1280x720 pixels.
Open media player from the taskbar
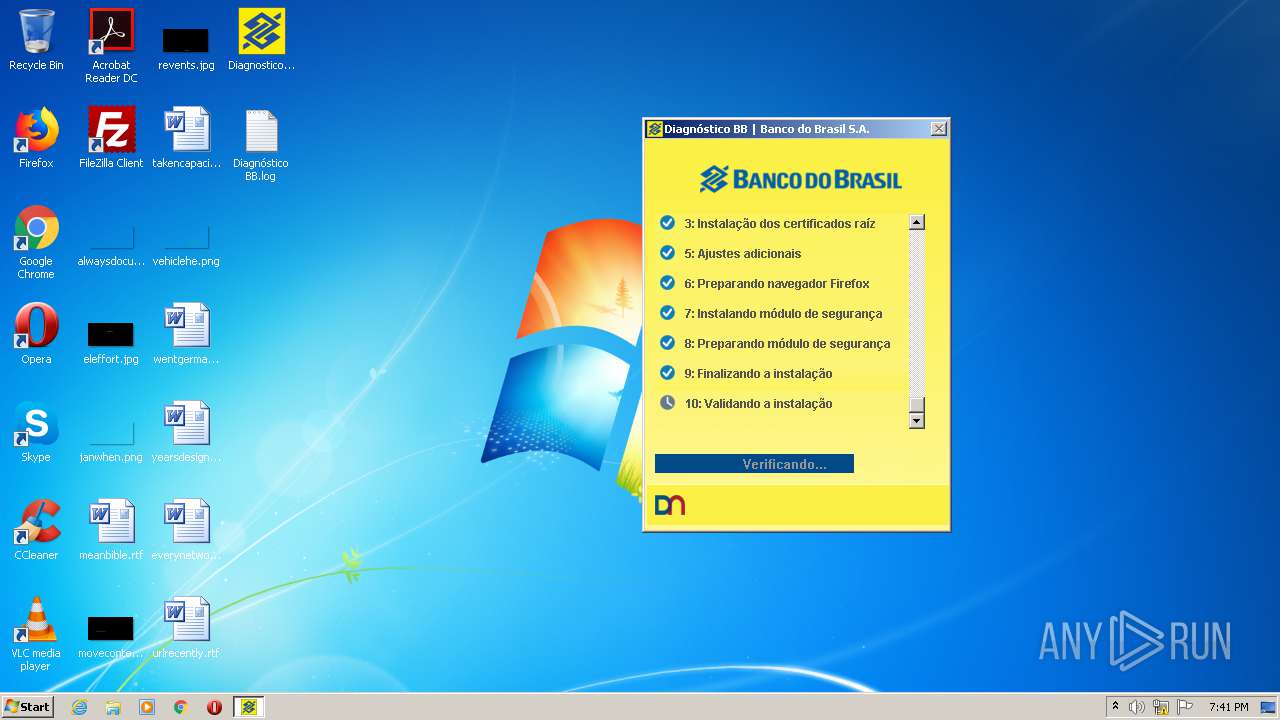point(147,707)
